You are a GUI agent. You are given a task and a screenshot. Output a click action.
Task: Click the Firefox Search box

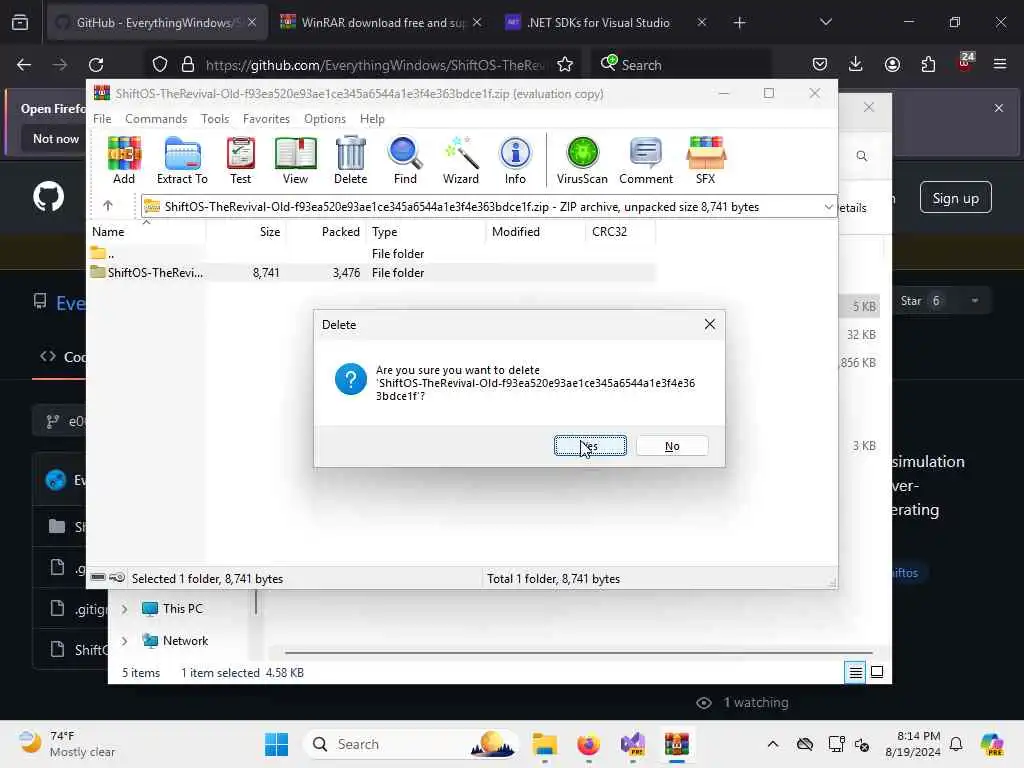pos(682,65)
